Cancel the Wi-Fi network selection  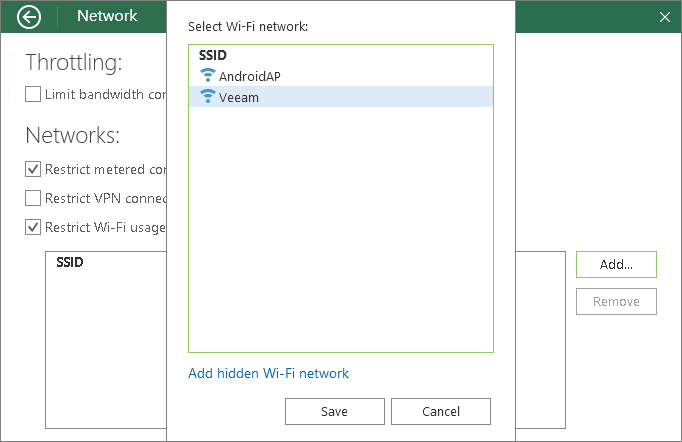440,411
